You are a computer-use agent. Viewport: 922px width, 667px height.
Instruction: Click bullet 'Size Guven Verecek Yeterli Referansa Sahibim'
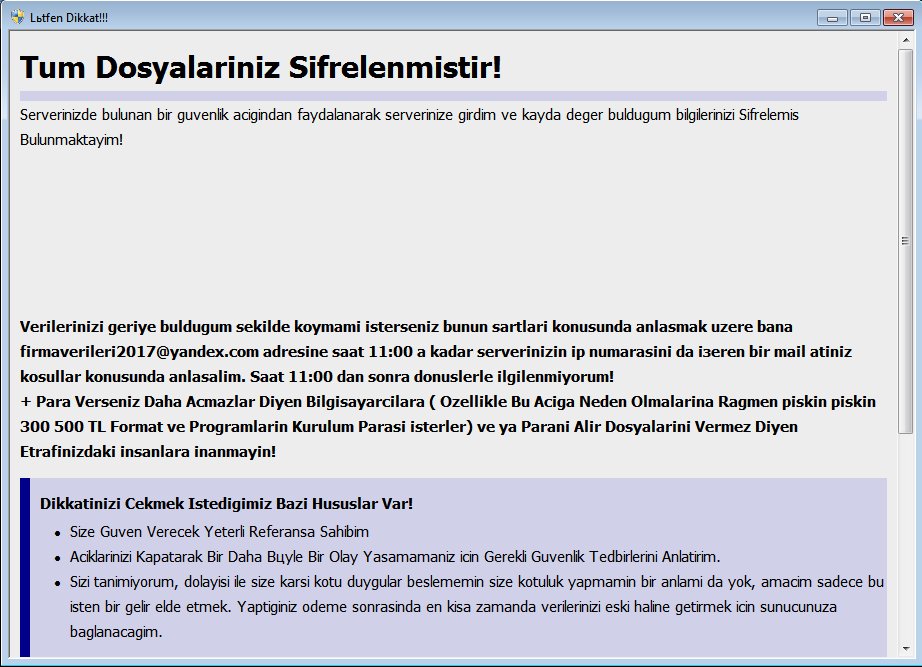pyautogui.click(x=219, y=532)
